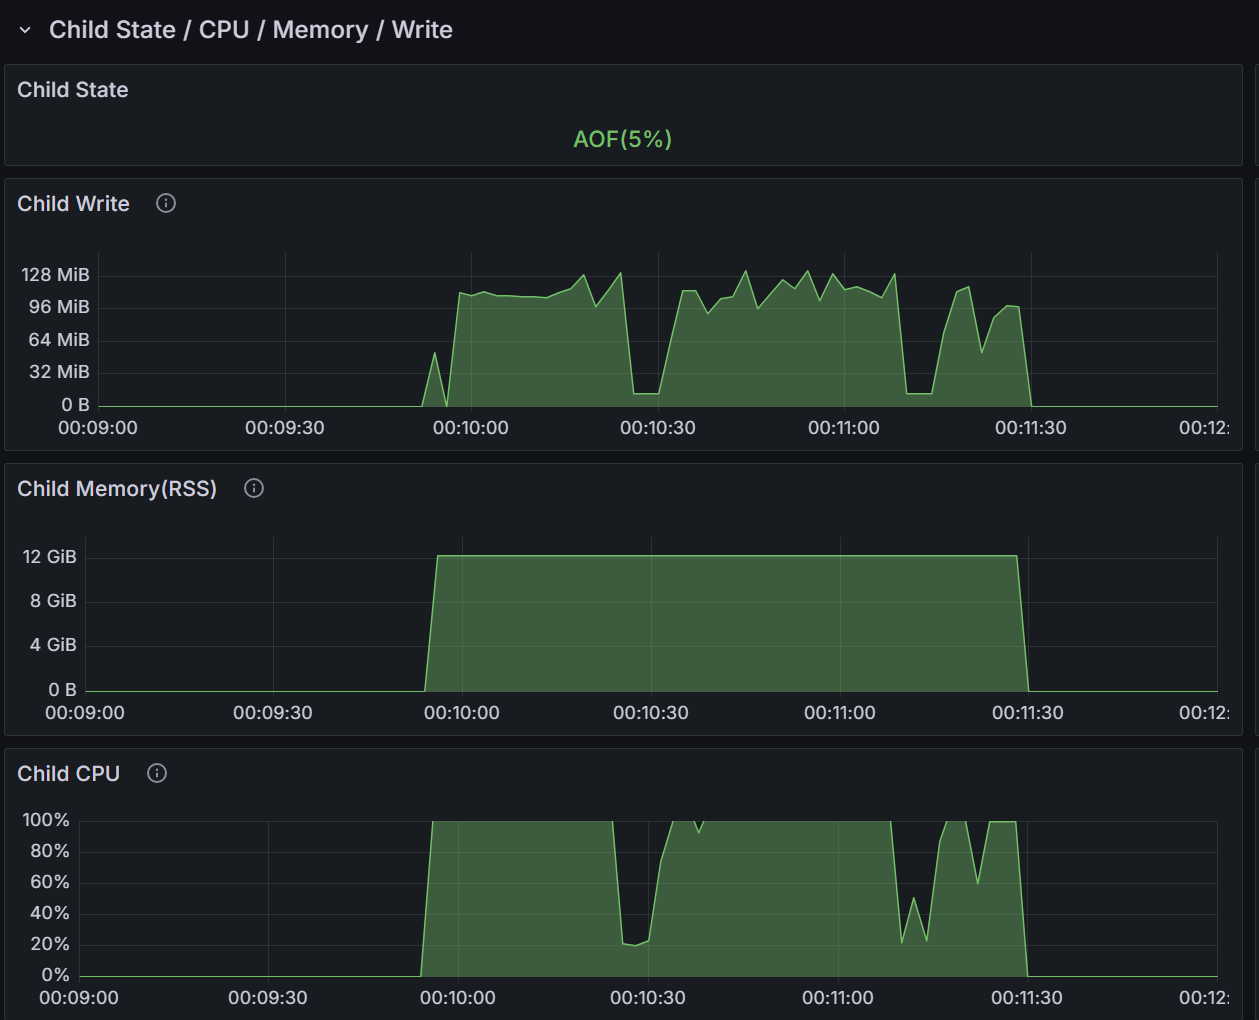Image resolution: width=1259 pixels, height=1020 pixels.
Task: Open the Child State panel title menu
Action: (73, 90)
